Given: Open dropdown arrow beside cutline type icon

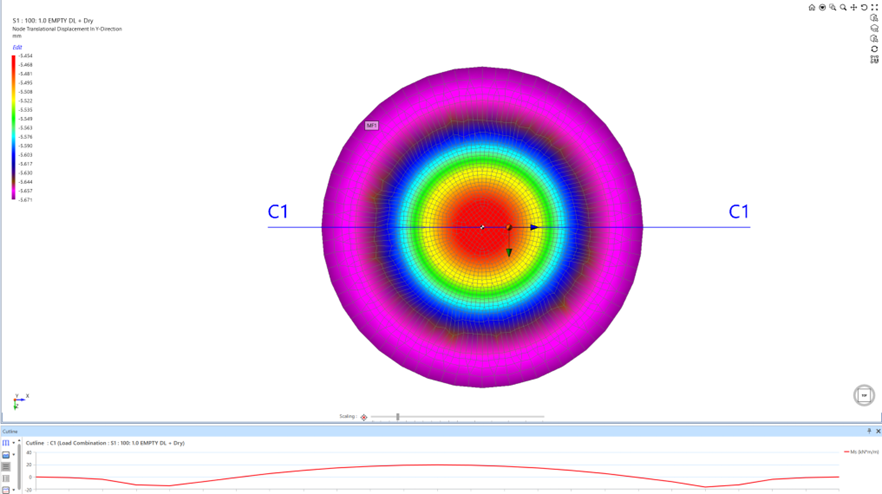Looking at the screenshot, I should 14,443.
